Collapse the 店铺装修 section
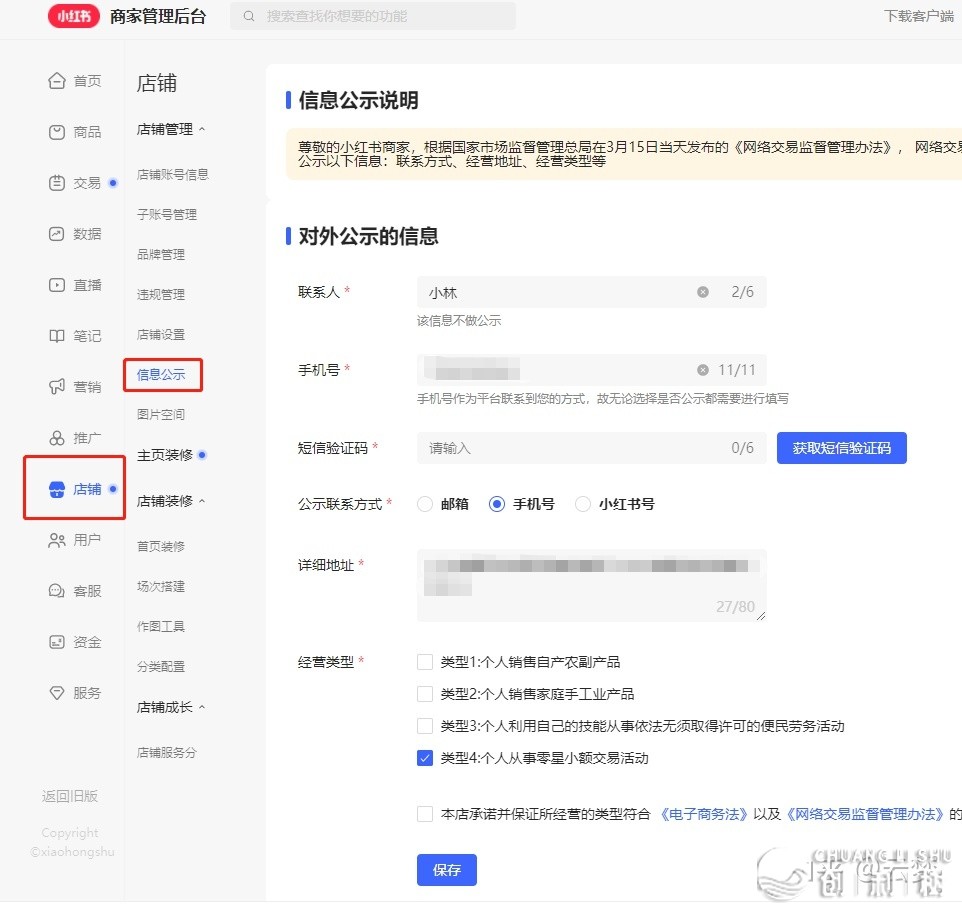The height and width of the screenshot is (909, 962). click(x=165, y=500)
